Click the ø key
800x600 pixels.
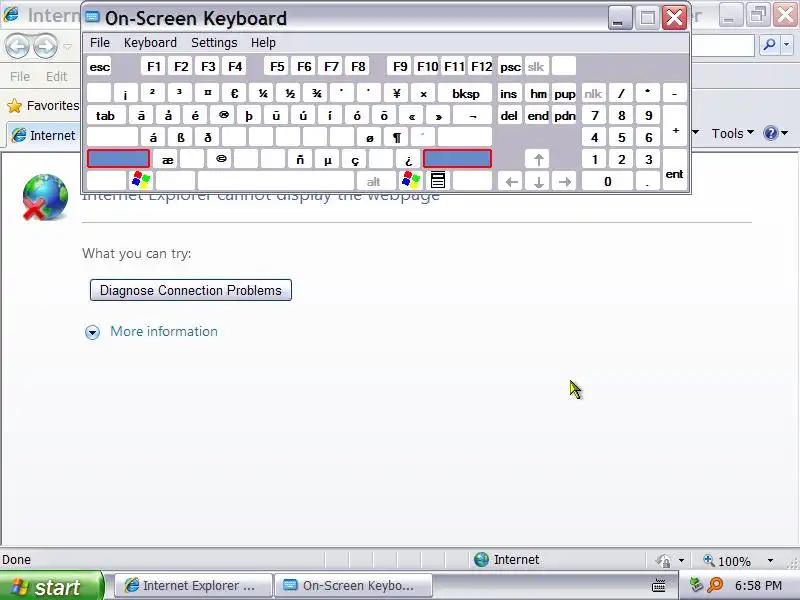[370, 137]
